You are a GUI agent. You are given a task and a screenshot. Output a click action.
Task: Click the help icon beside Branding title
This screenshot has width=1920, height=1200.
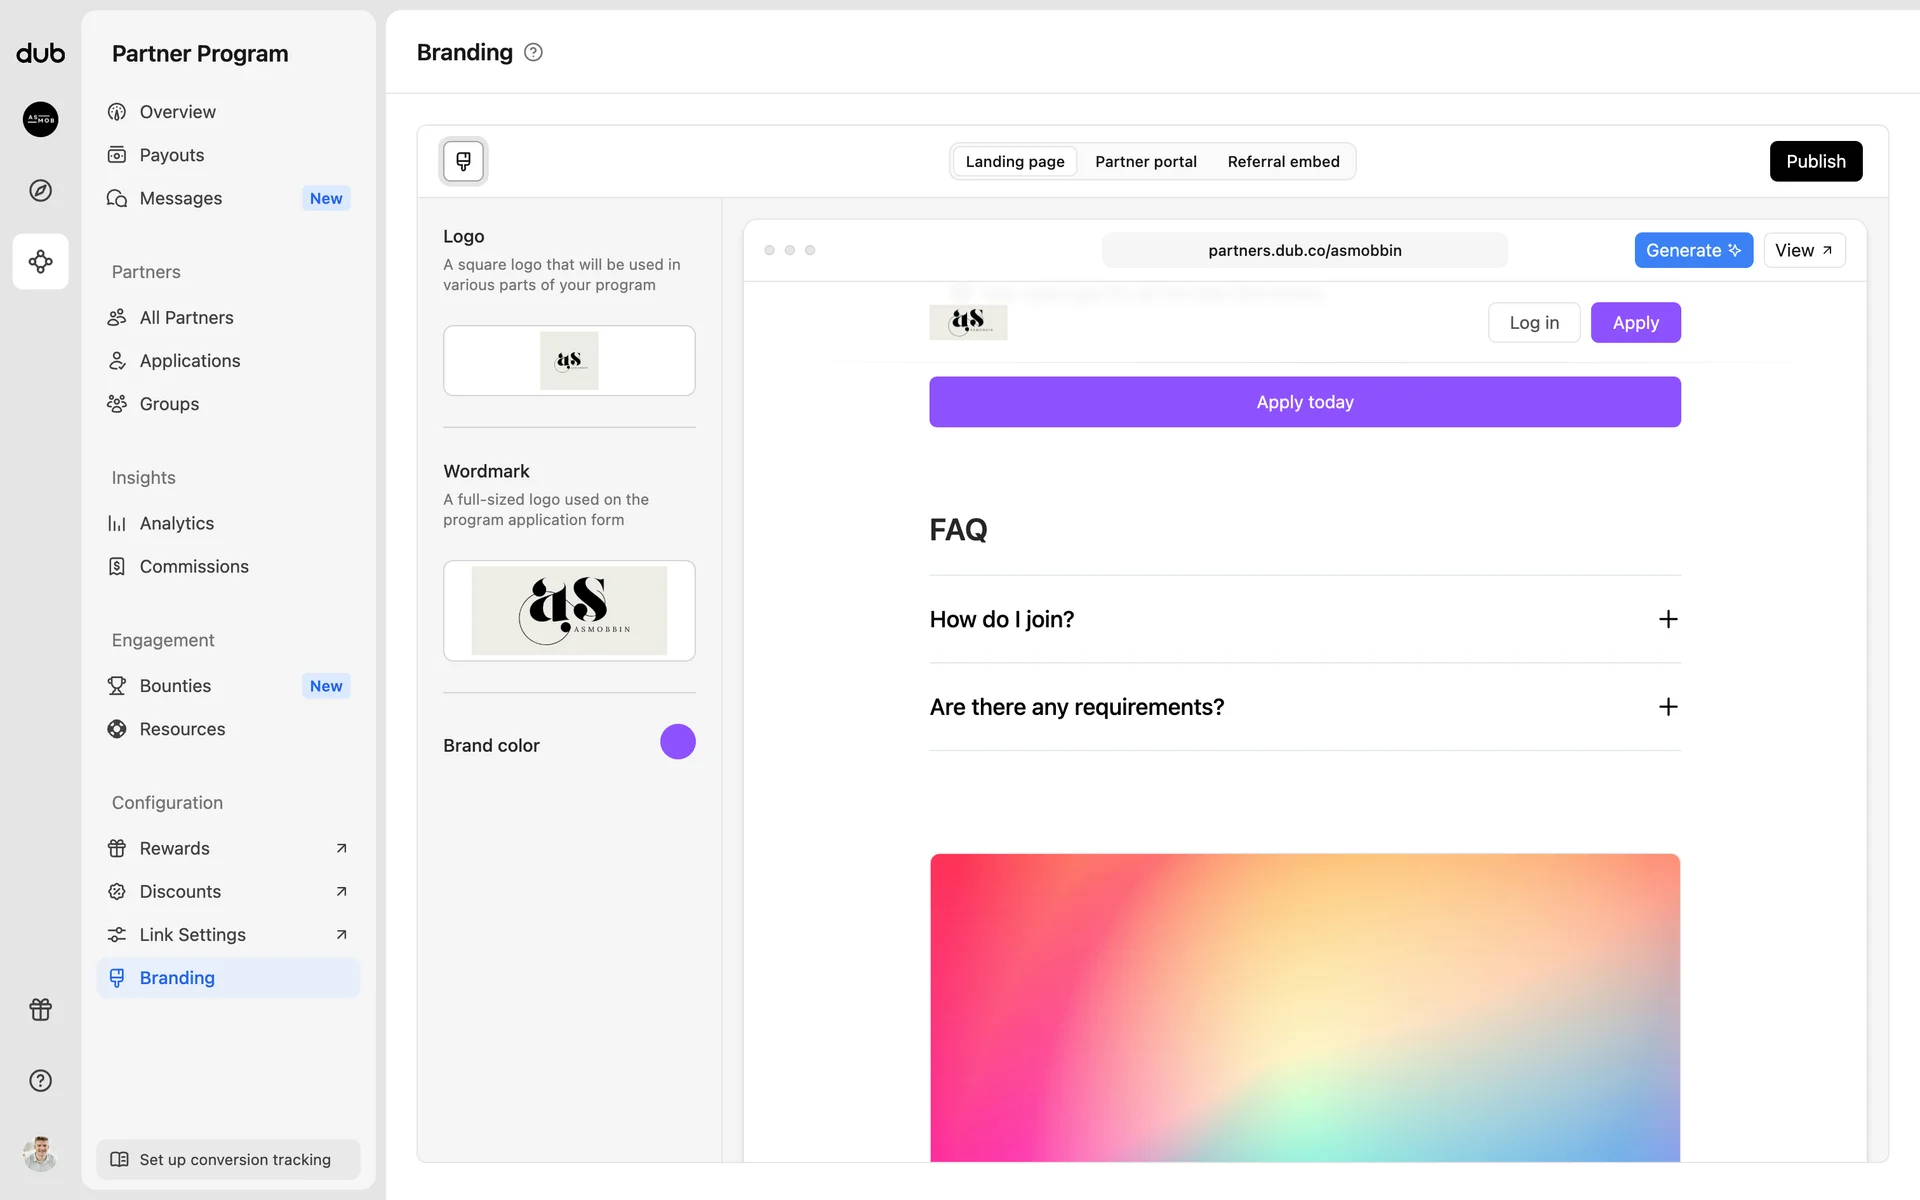pos(533,52)
